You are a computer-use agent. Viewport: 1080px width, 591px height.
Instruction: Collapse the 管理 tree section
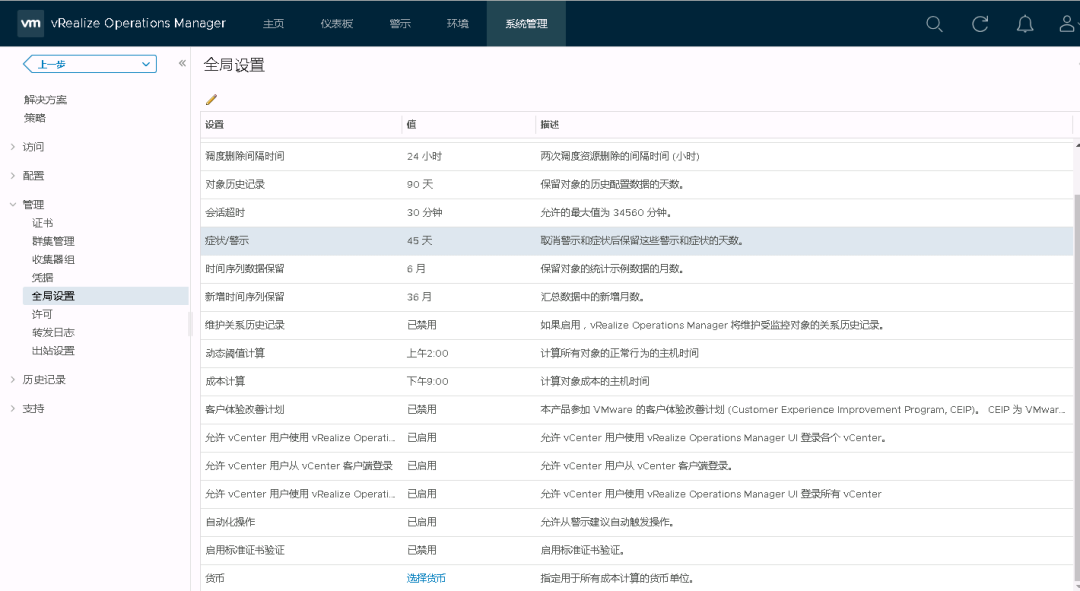pyautogui.click(x=13, y=205)
